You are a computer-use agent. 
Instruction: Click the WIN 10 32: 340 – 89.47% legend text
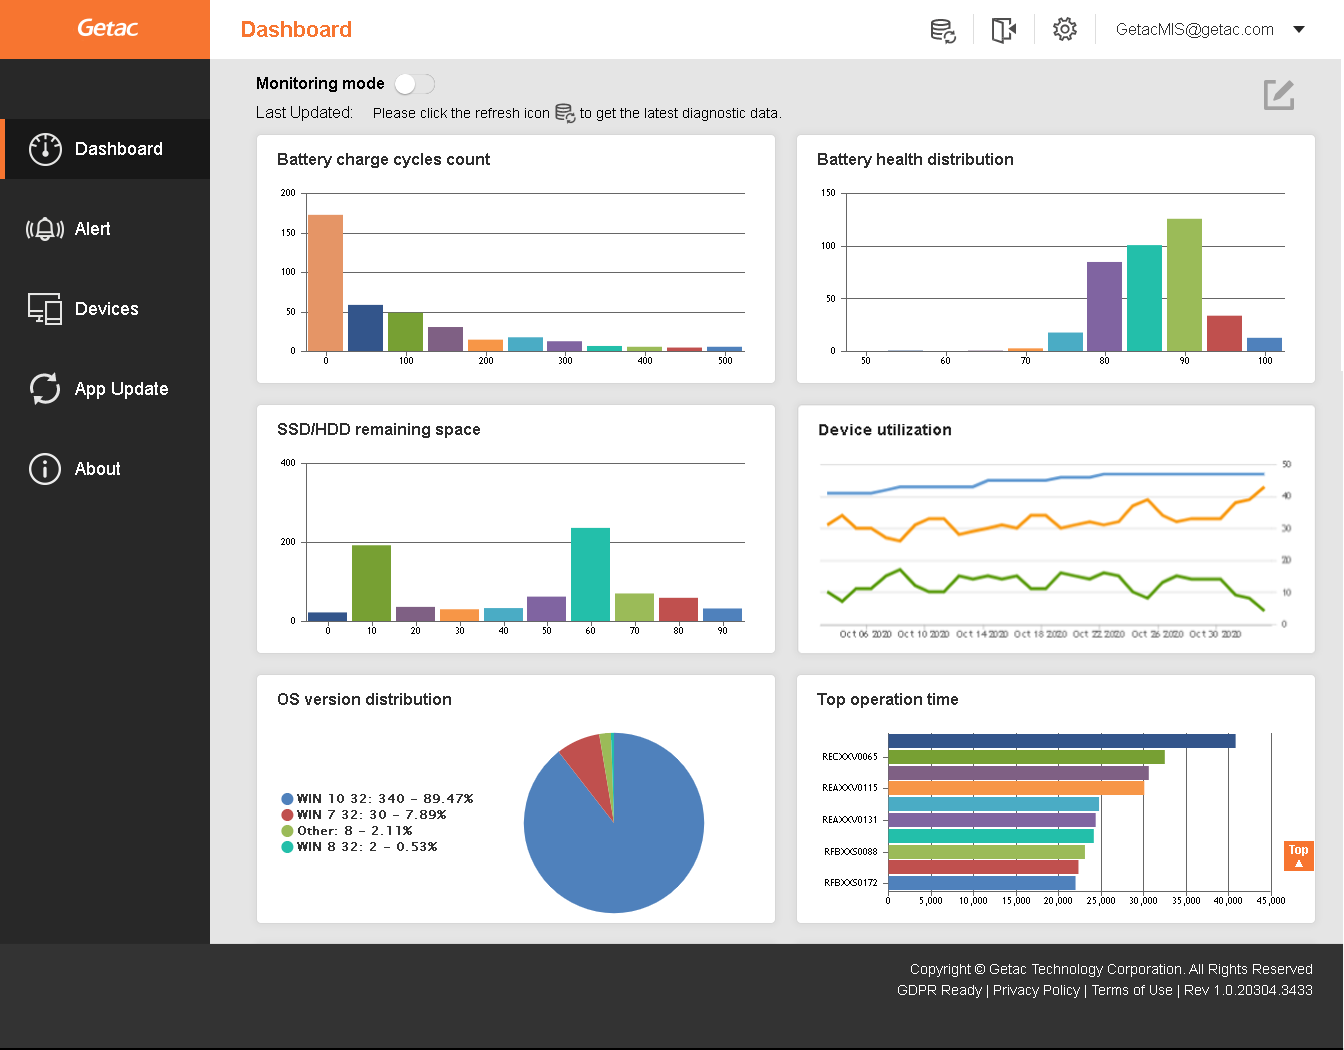[385, 799]
